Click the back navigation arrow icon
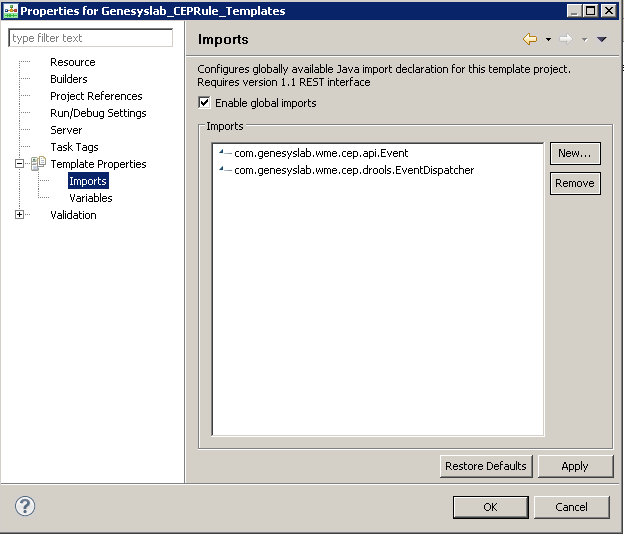Screen dimensions: 624x534 tap(530, 40)
